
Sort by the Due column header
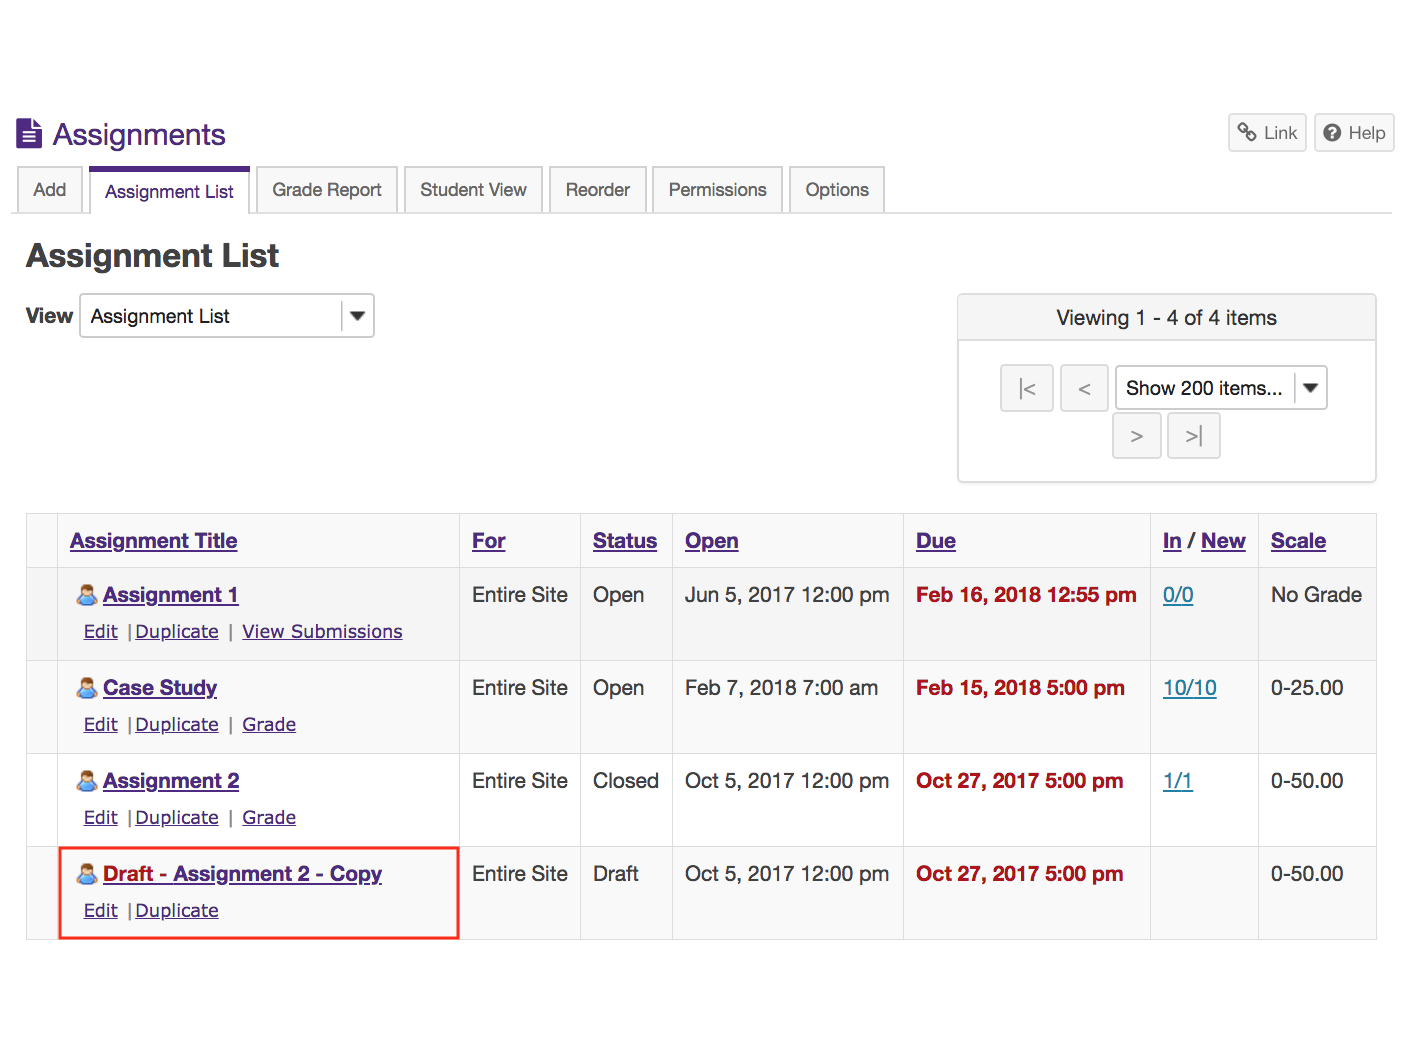pyautogui.click(x=935, y=541)
